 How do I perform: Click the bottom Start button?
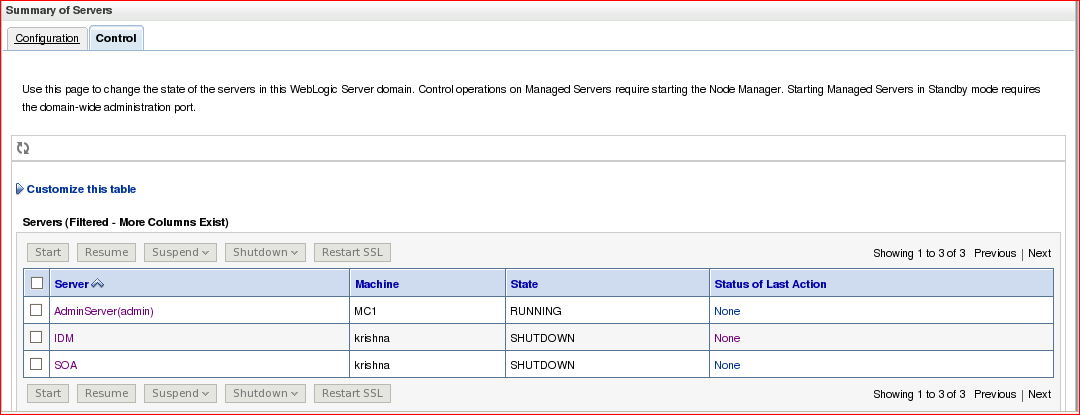pos(48,394)
